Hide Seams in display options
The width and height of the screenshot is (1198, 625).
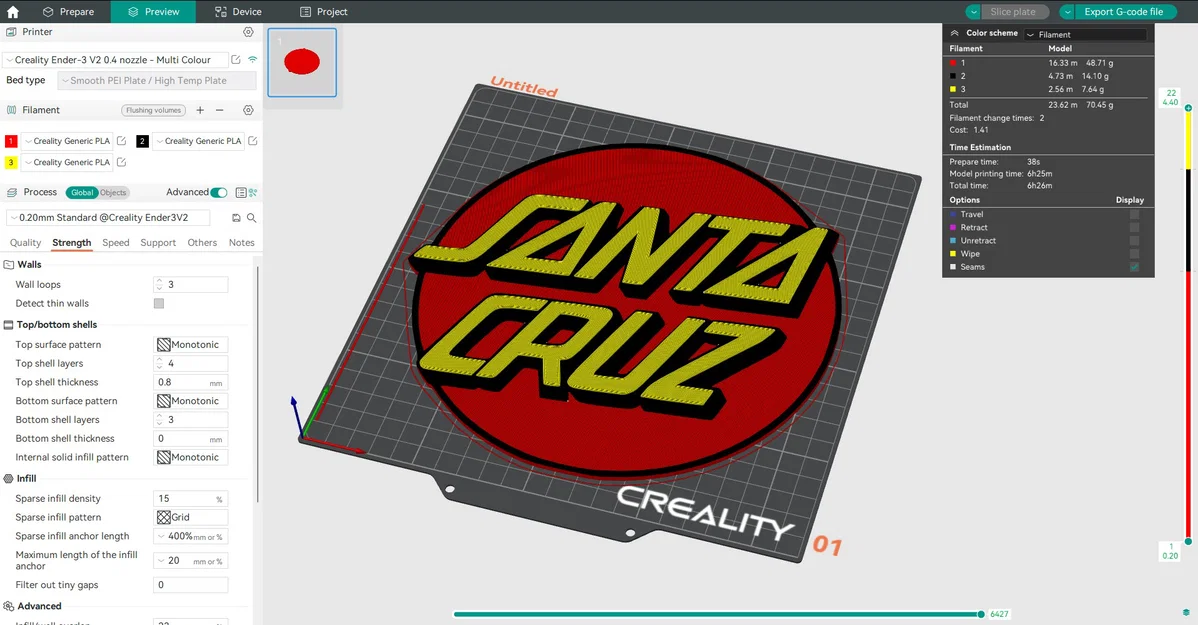click(1135, 267)
